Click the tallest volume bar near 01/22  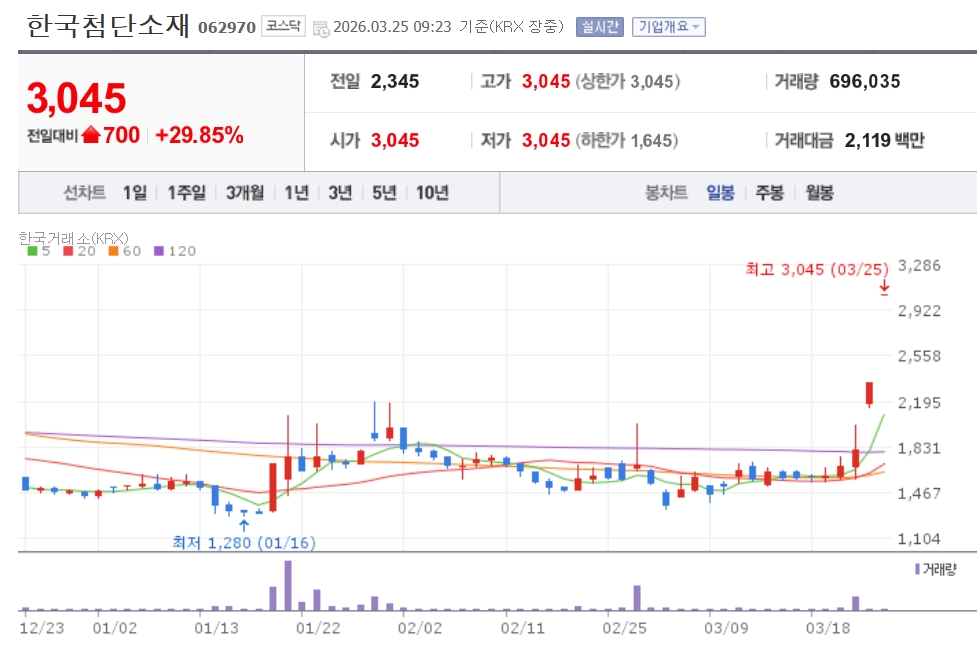point(288,585)
